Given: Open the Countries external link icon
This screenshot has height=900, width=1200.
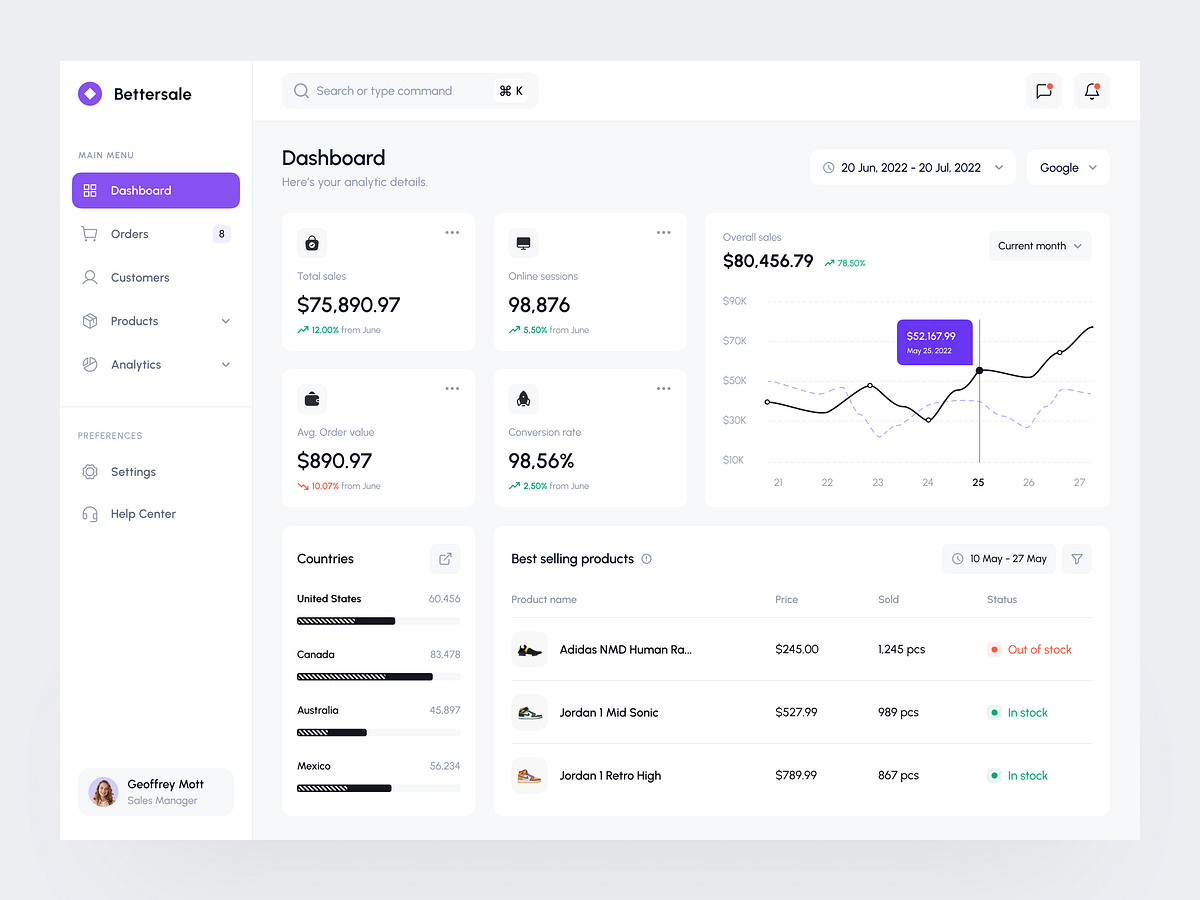Looking at the screenshot, I should coord(444,559).
